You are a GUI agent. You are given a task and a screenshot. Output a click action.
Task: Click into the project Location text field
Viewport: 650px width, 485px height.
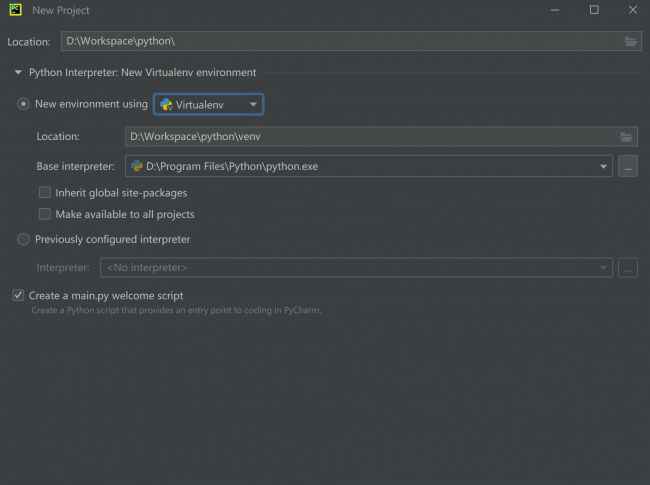[x=351, y=41]
